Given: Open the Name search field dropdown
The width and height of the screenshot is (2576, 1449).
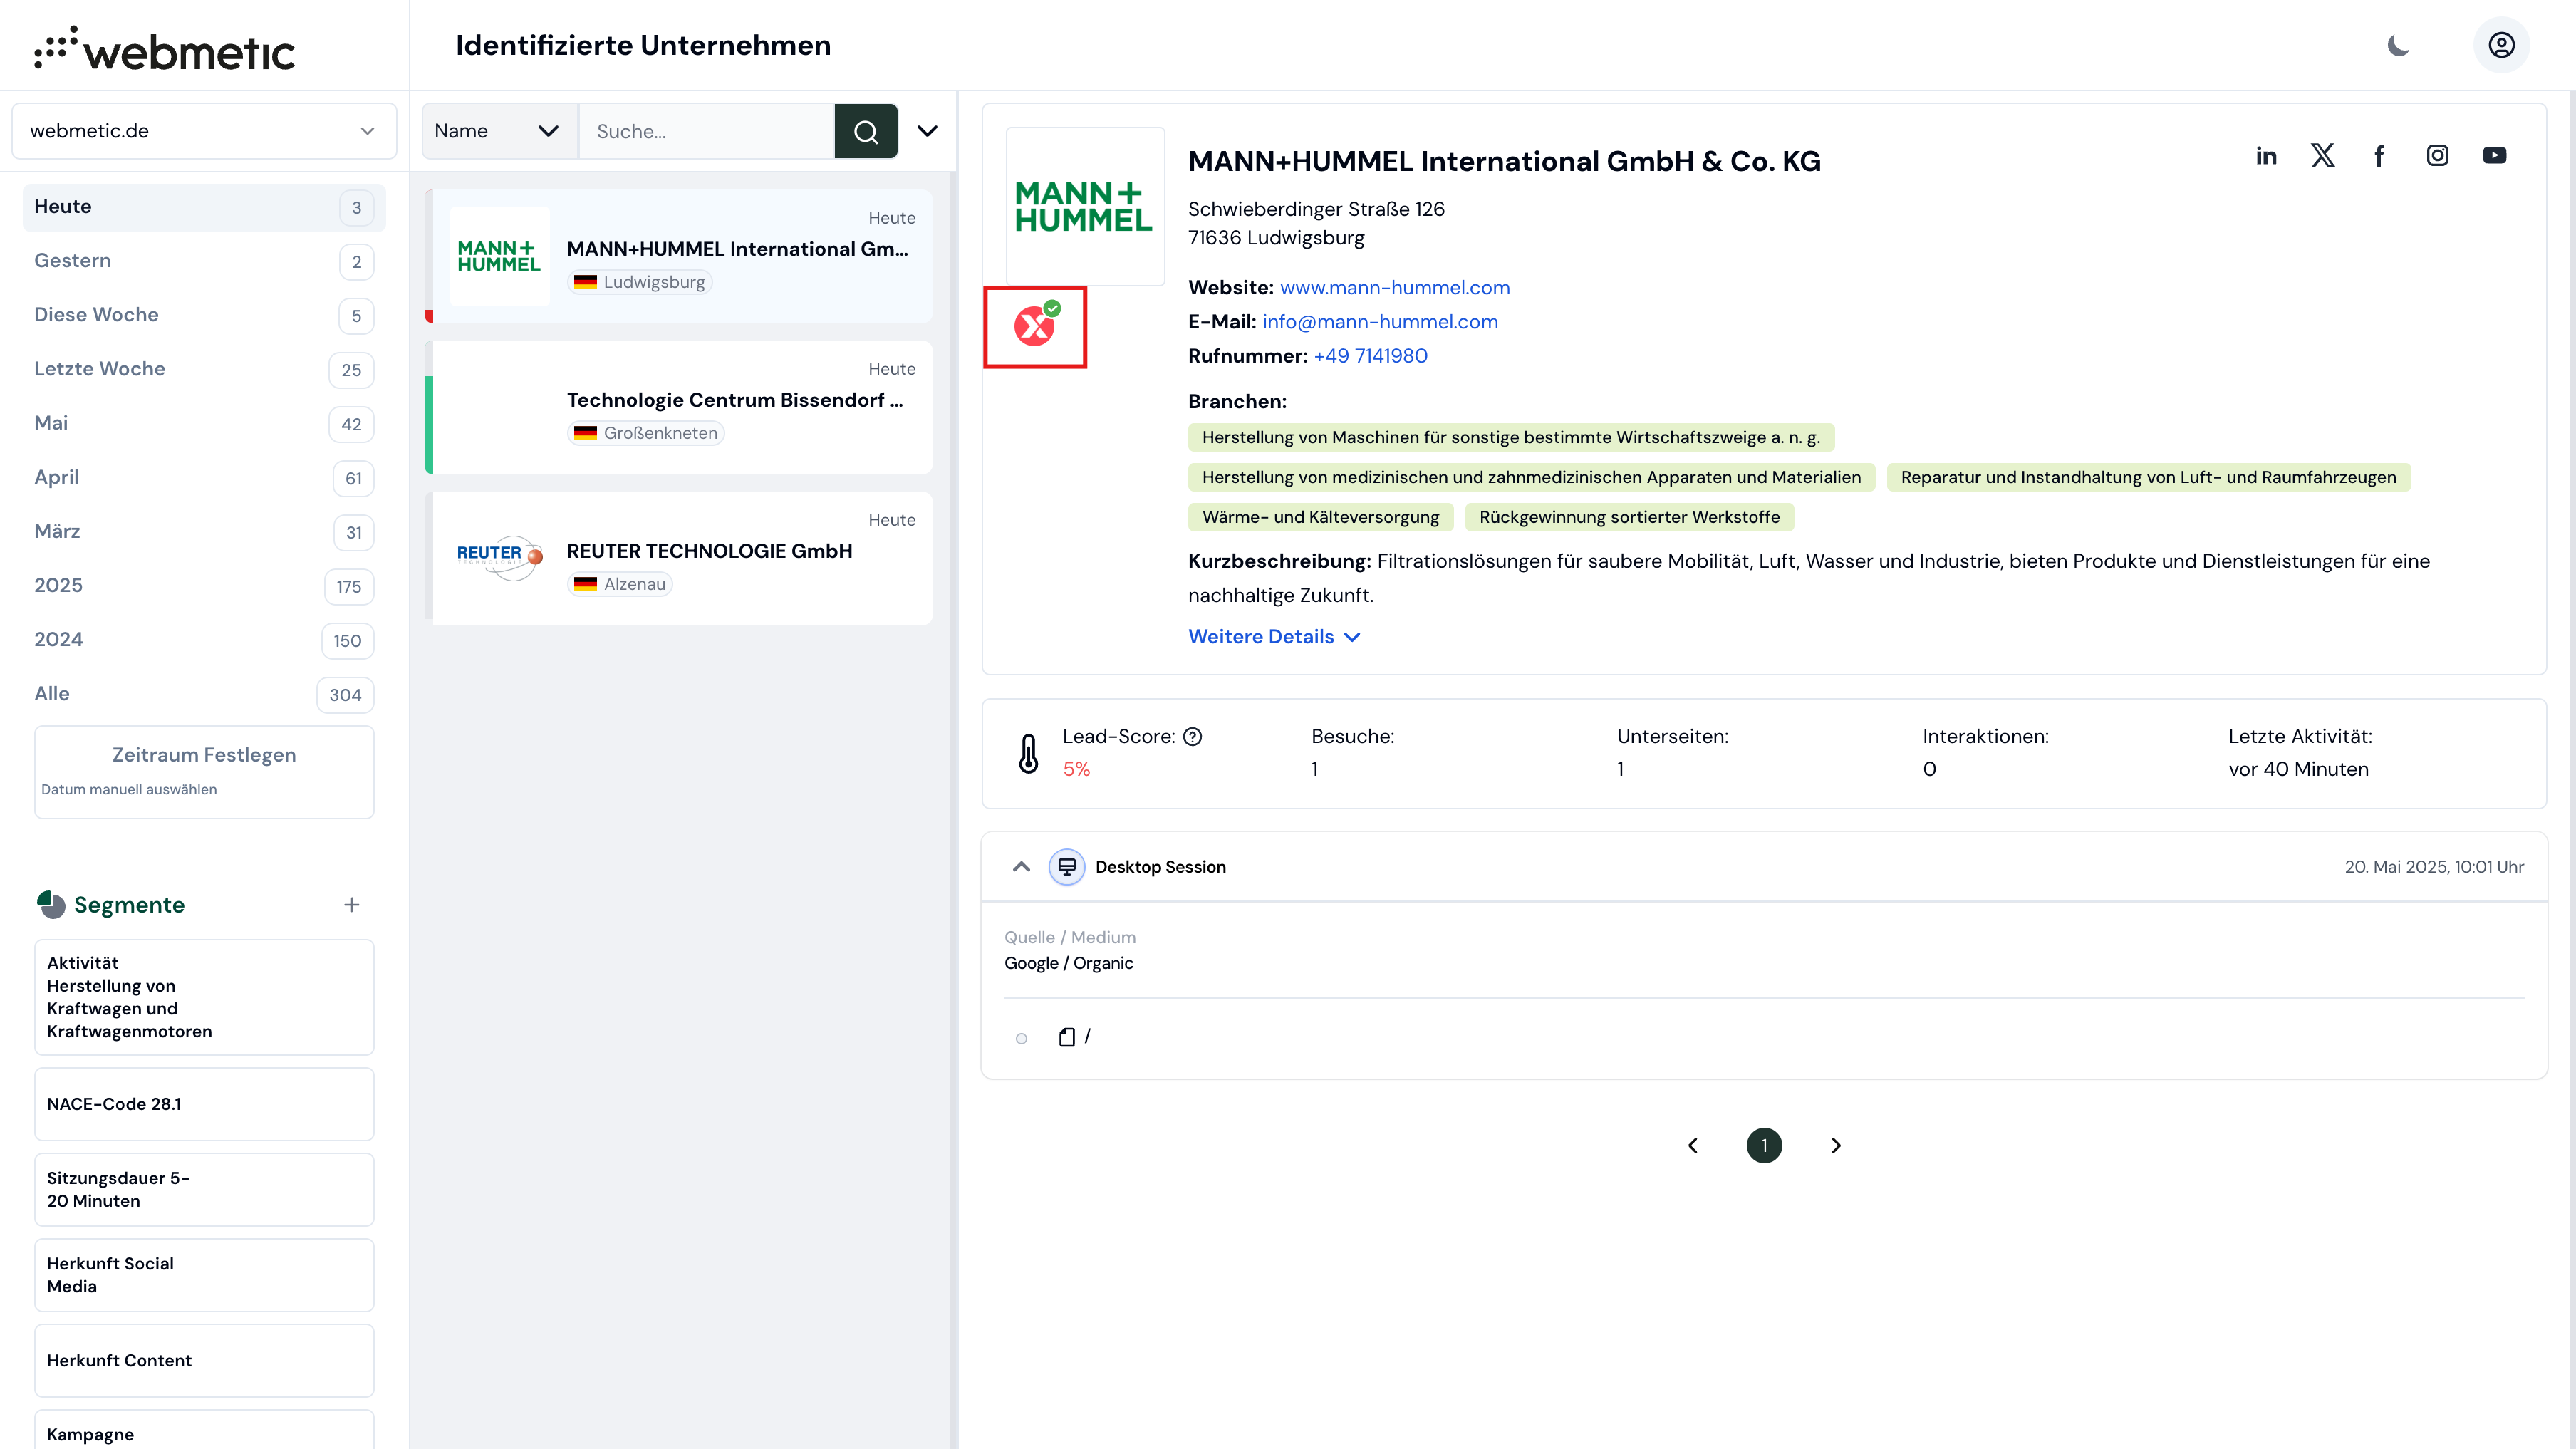Looking at the screenshot, I should (499, 131).
